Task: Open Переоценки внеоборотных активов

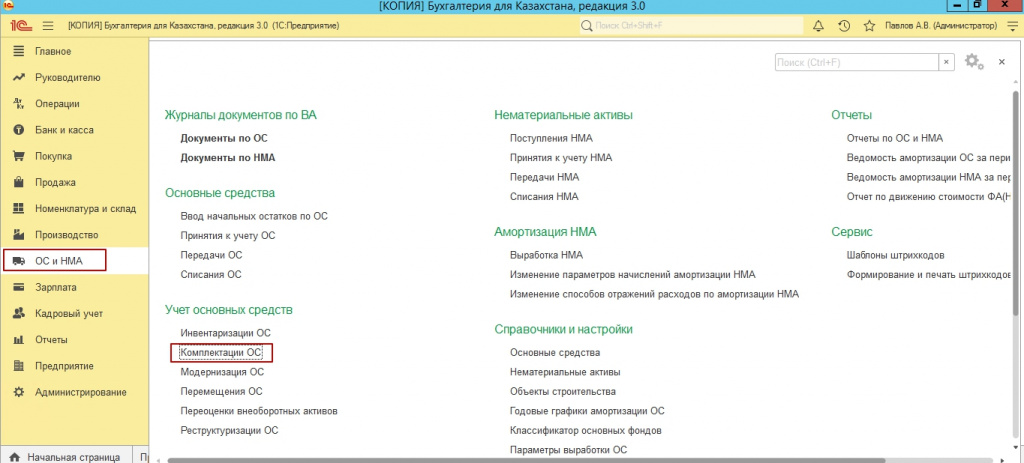Action: pyautogui.click(x=259, y=411)
